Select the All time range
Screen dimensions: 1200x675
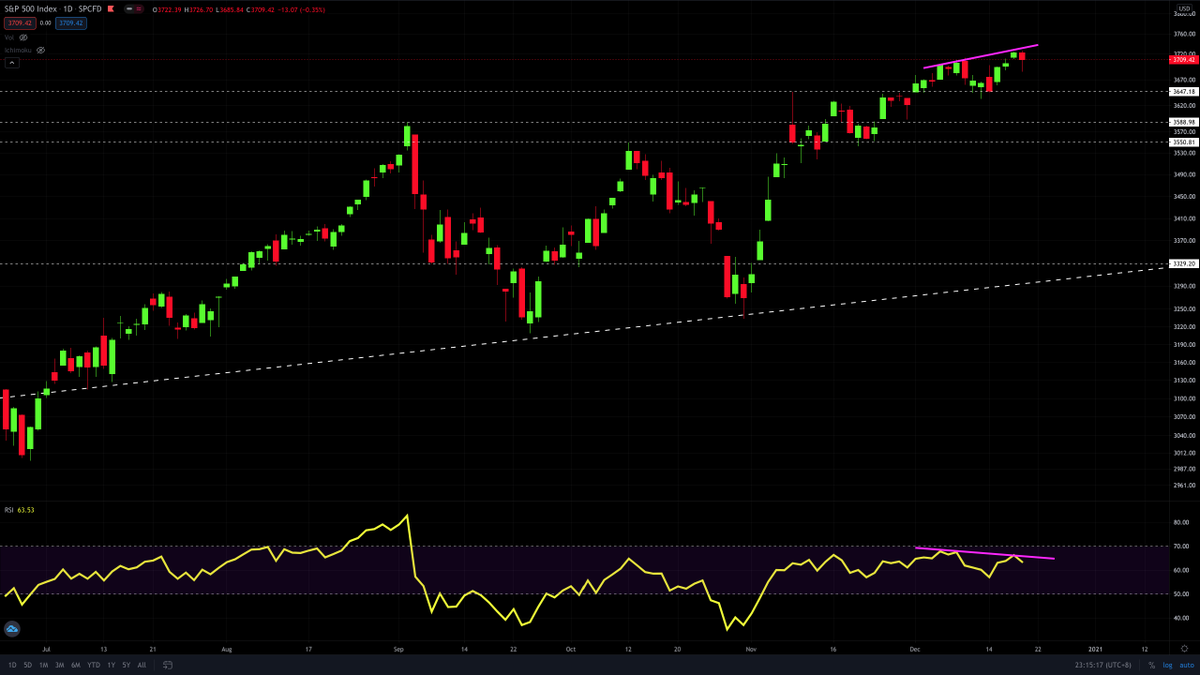[141, 665]
